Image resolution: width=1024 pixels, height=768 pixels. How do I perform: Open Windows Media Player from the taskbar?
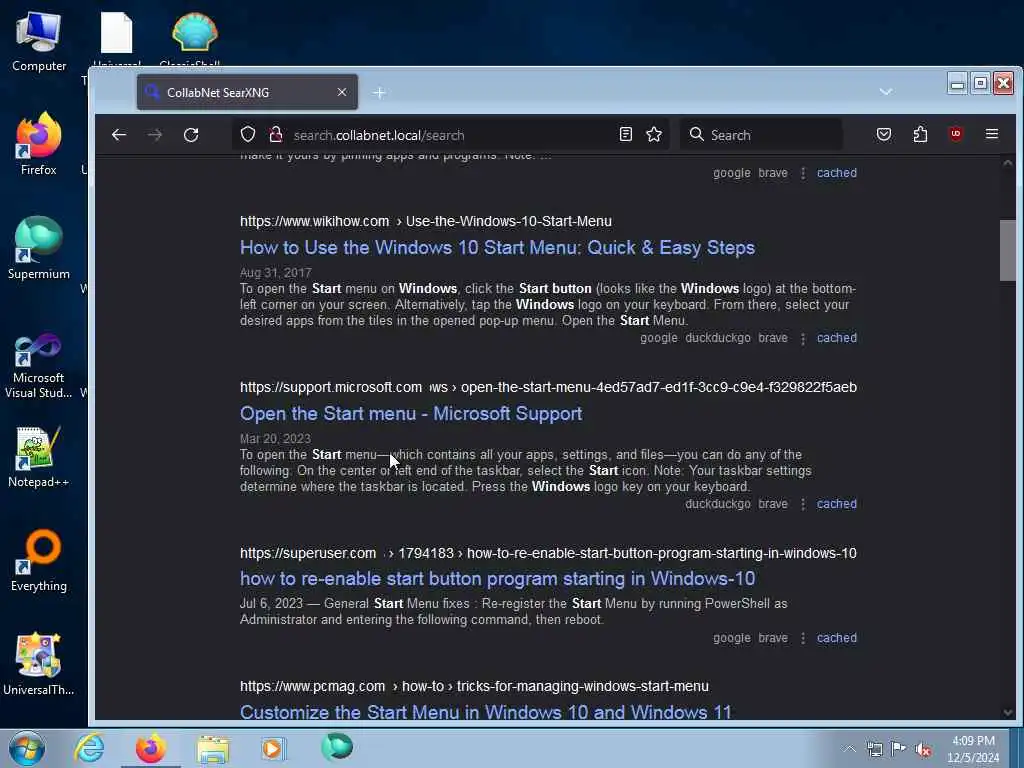(x=273, y=748)
